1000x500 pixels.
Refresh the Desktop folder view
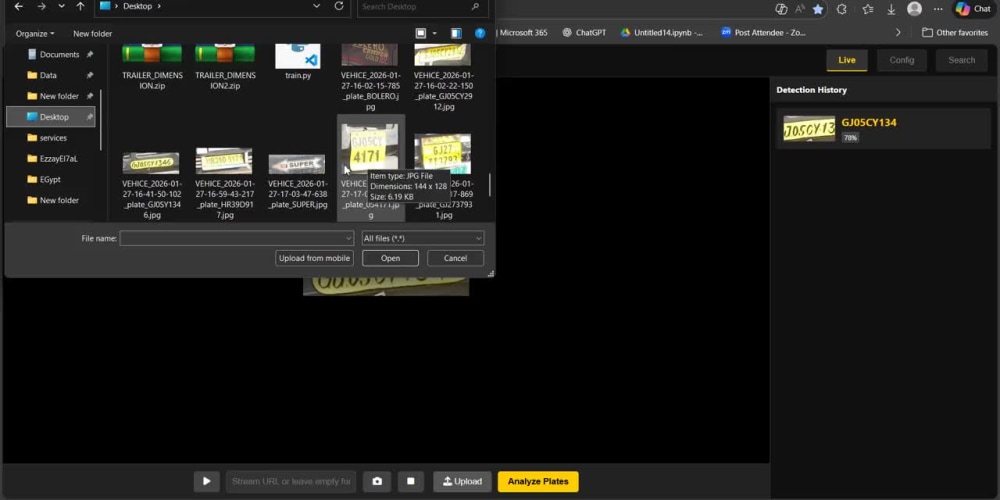(339, 6)
